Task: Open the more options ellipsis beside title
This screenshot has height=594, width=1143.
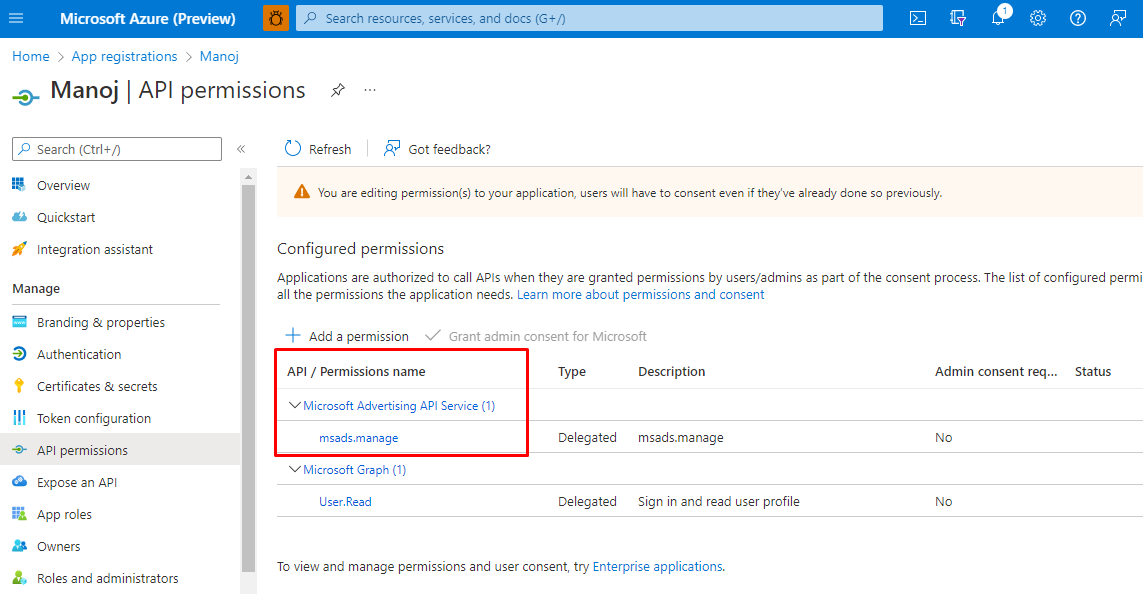Action: point(370,90)
